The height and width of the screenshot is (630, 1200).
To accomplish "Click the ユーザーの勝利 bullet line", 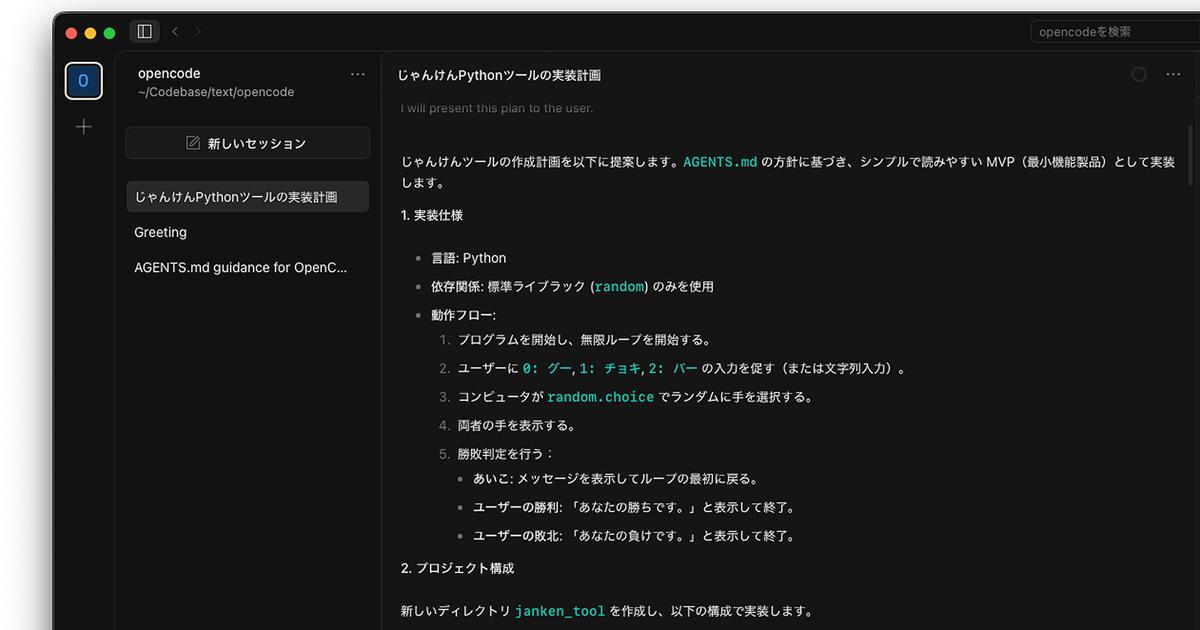I will (634, 507).
